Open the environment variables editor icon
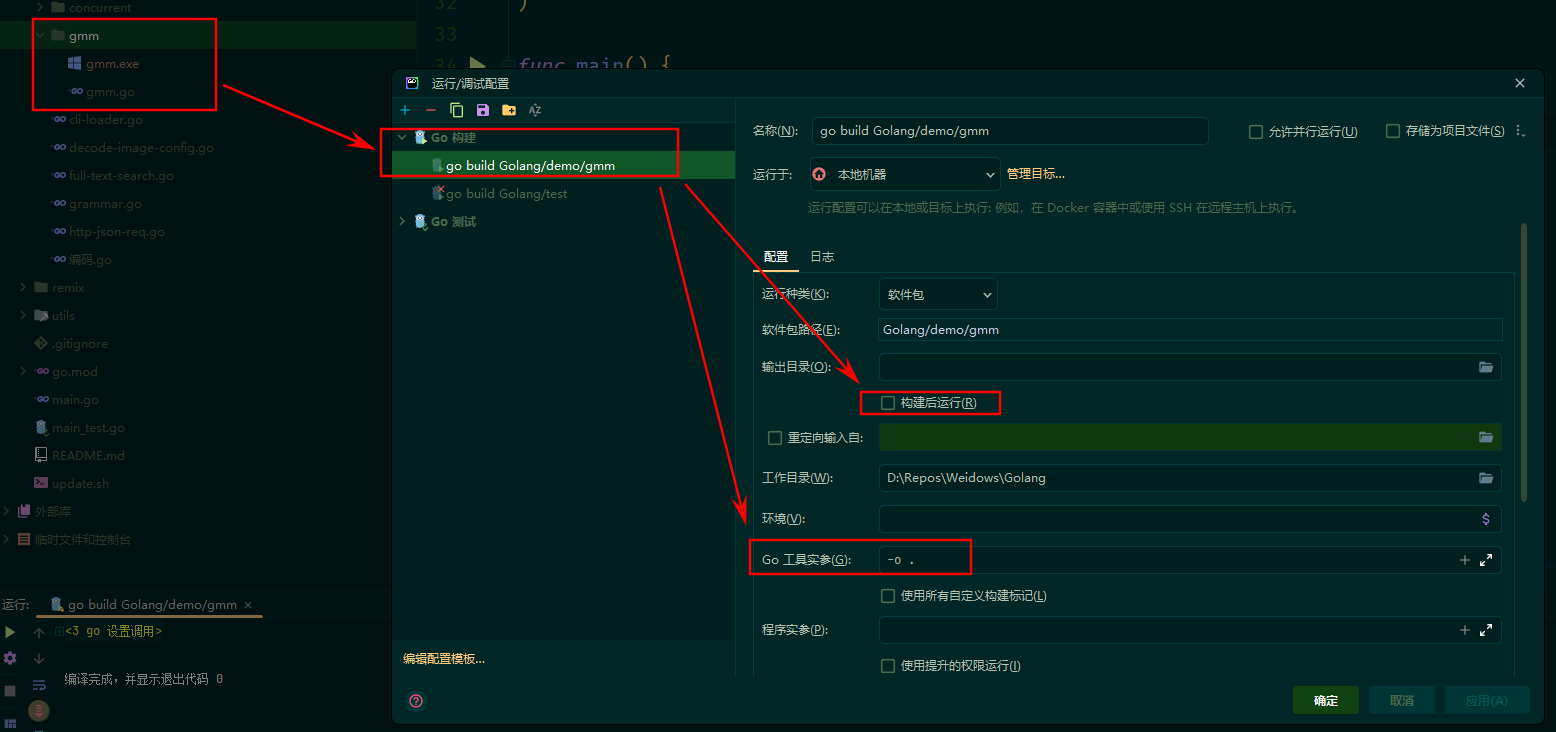Image resolution: width=1556 pixels, height=732 pixels. [x=1486, y=519]
